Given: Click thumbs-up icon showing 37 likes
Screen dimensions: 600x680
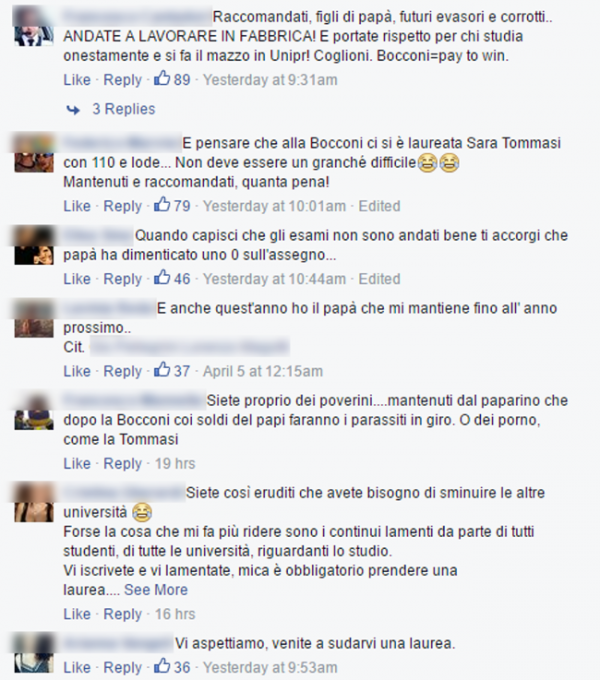Looking at the screenshot, I should click(x=162, y=370).
